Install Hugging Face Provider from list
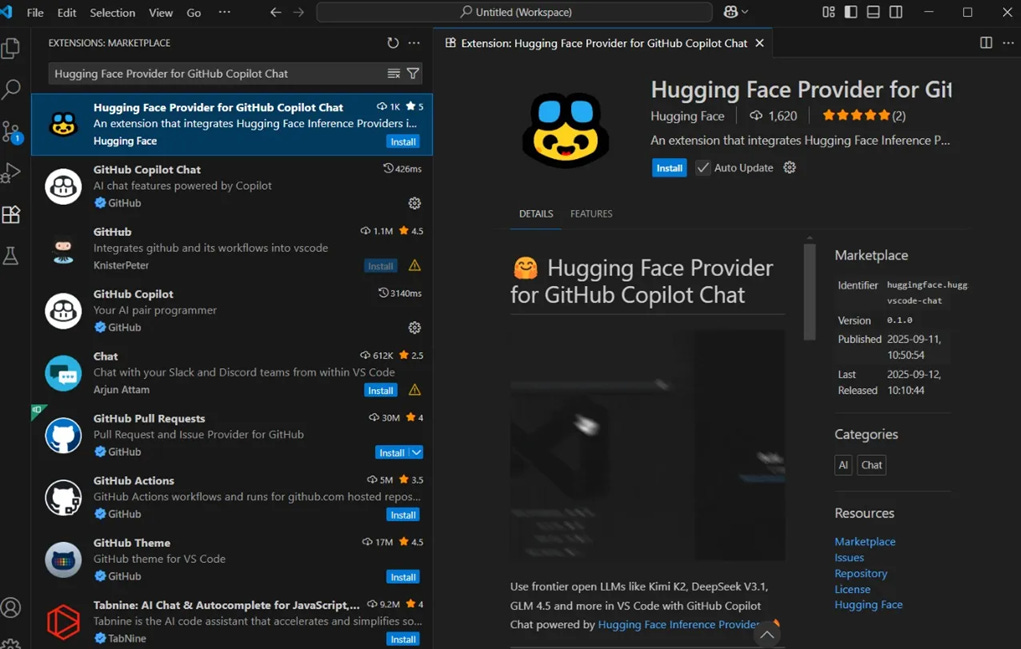The height and width of the screenshot is (649, 1021). (x=403, y=142)
